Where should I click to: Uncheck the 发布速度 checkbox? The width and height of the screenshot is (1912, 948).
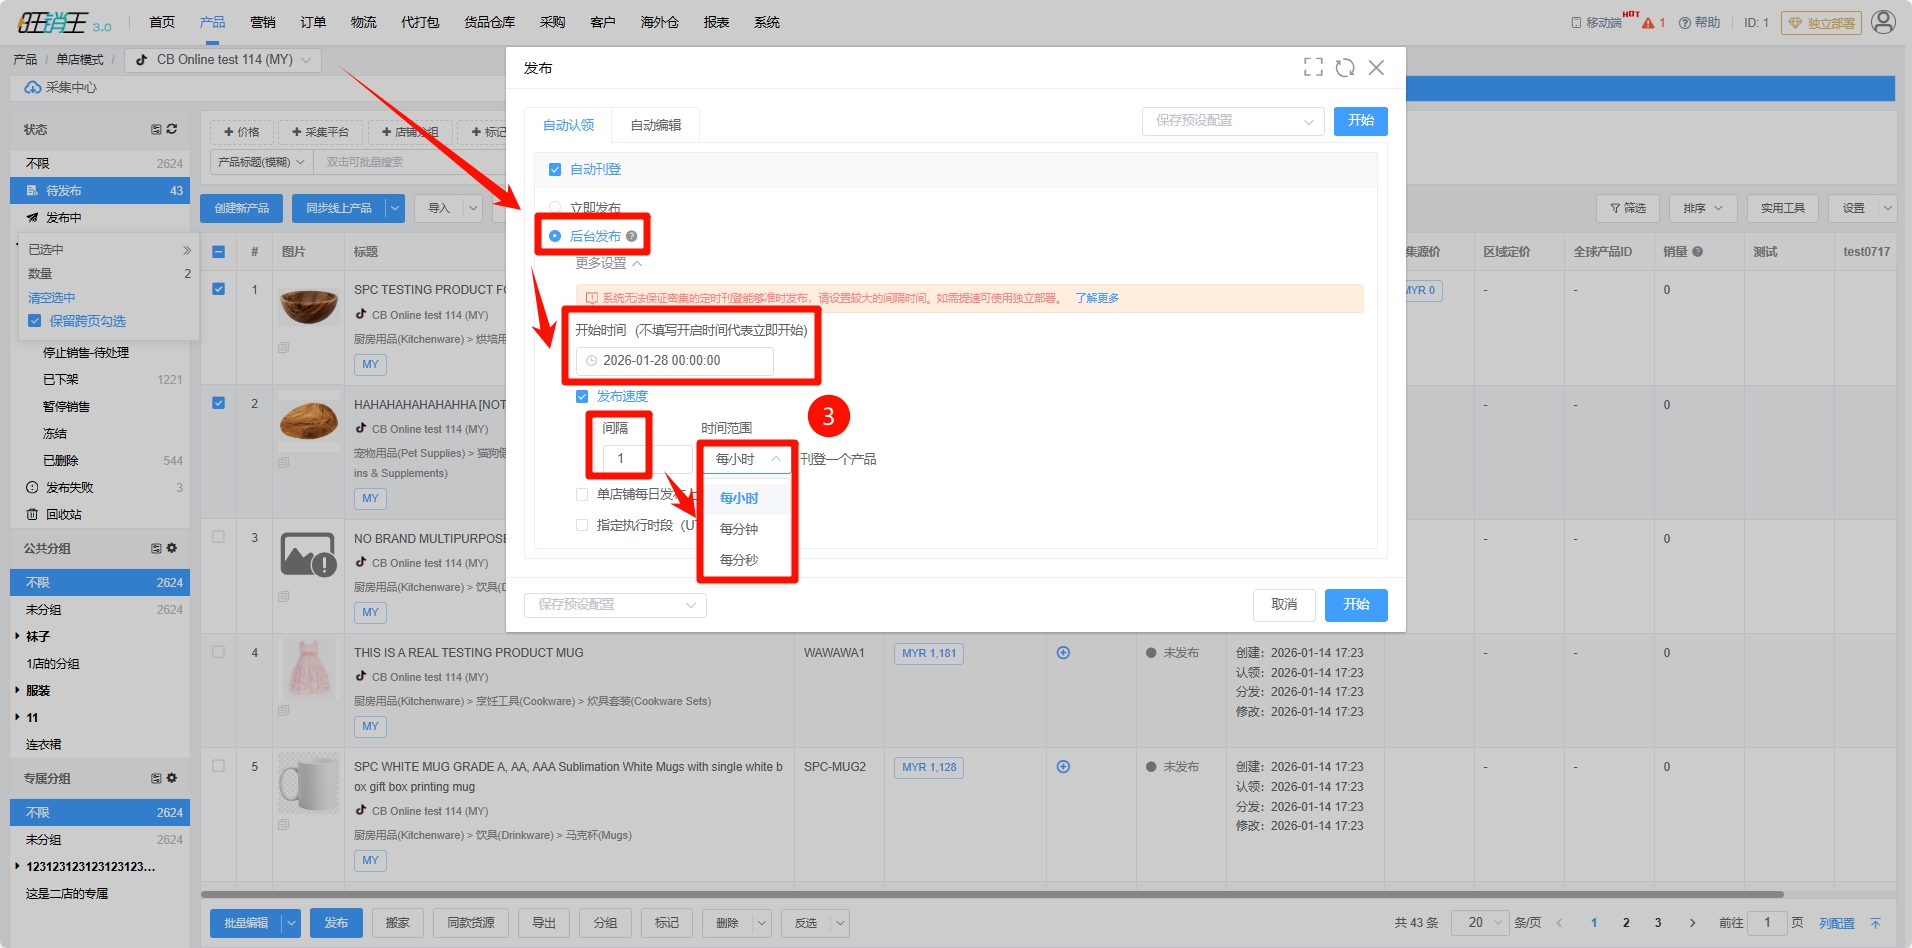582,397
